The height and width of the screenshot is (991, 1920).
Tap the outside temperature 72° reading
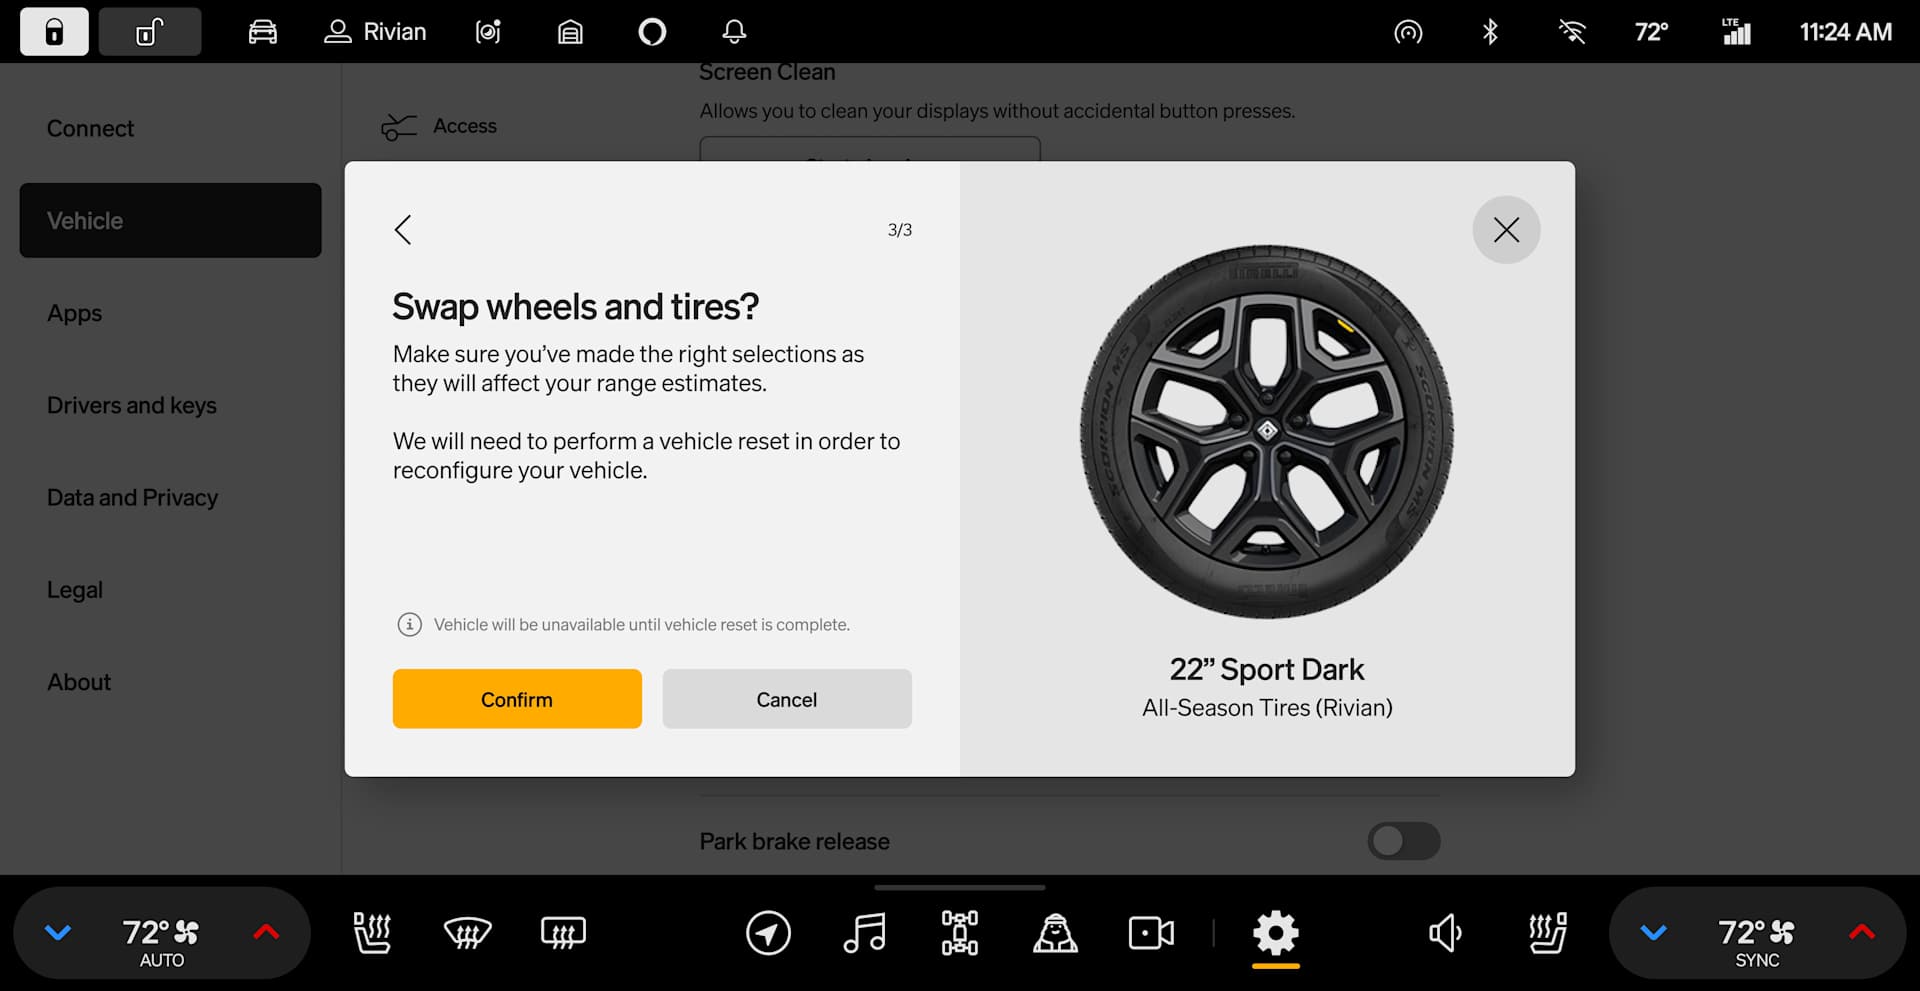(1651, 32)
